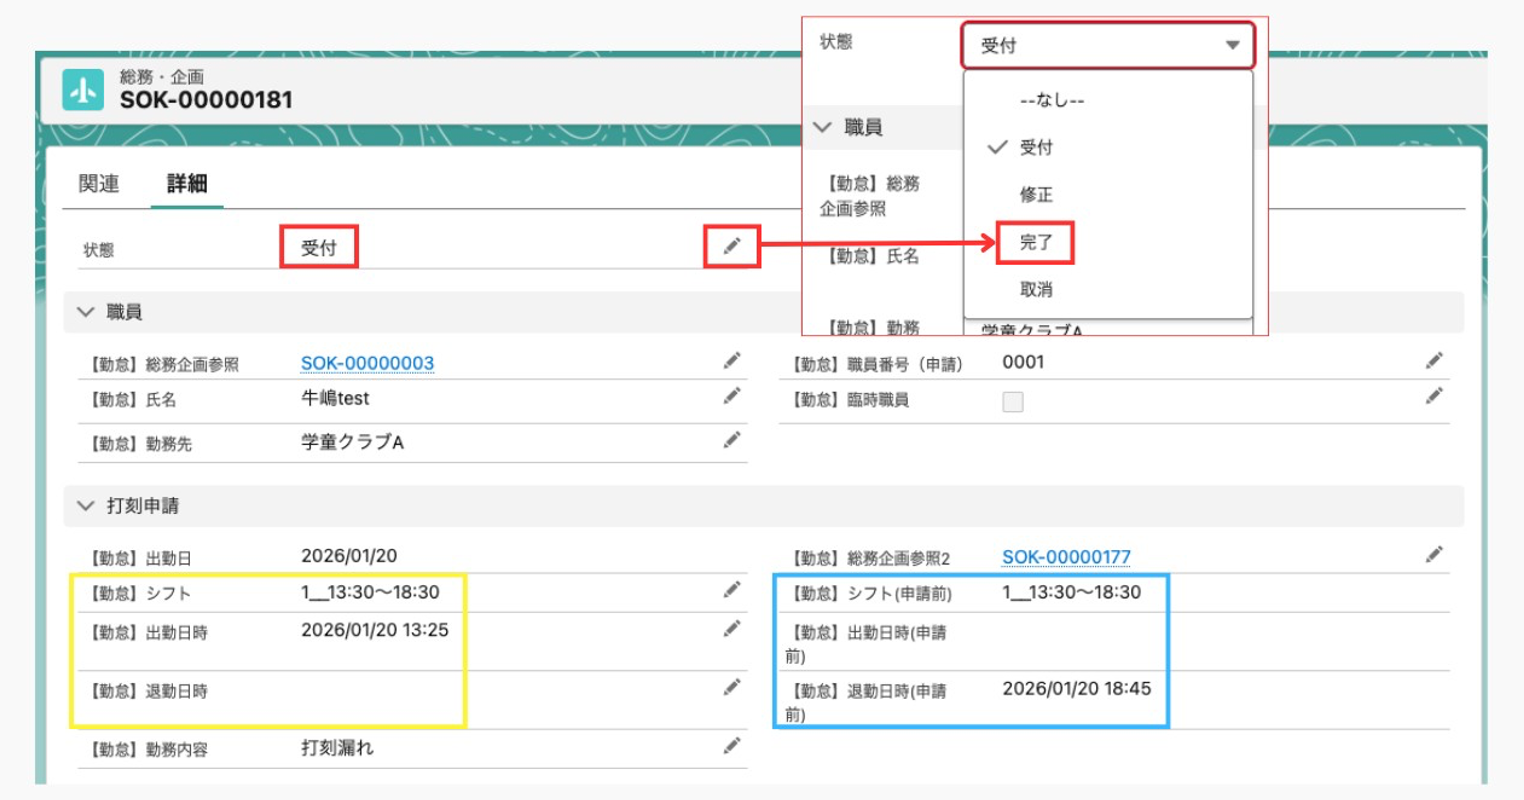
Task: Click the airplane record icon beside SOK-00000181
Action: click(x=83, y=90)
